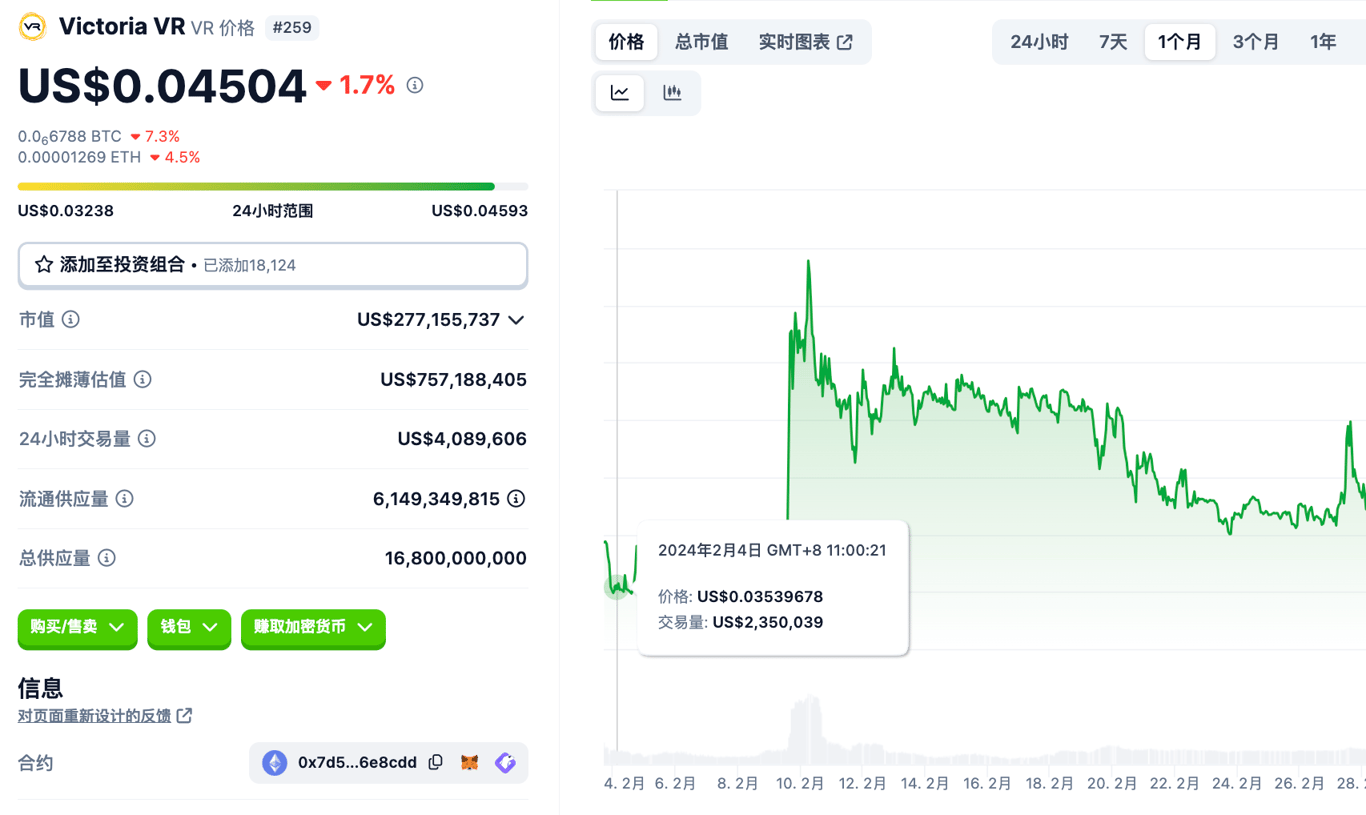Viewport: 1366px width, 815px height.
Task: Click the price chart peak near 10. 2月
Action: [808, 263]
